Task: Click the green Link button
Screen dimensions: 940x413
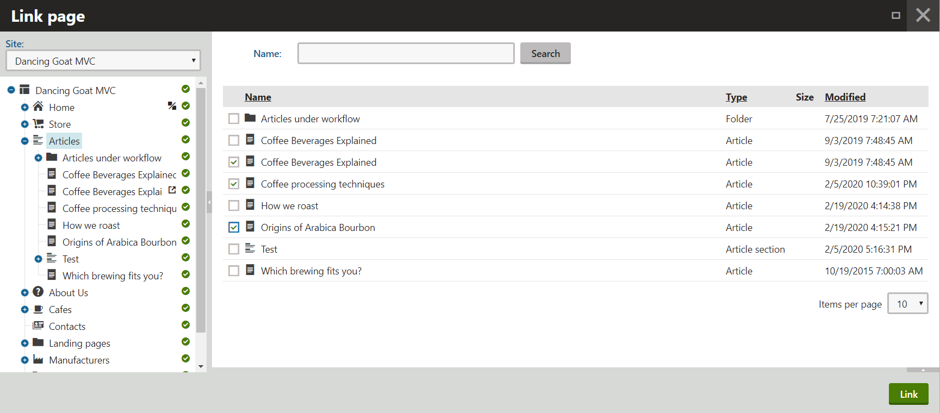Action: tap(908, 394)
